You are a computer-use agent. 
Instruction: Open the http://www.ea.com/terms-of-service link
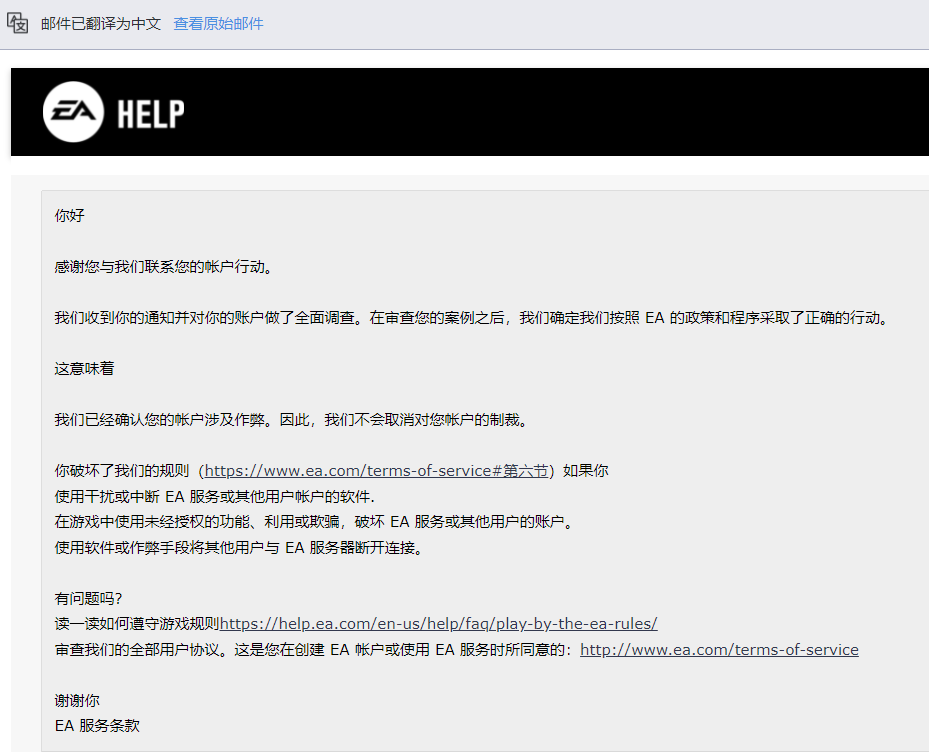[719, 649]
